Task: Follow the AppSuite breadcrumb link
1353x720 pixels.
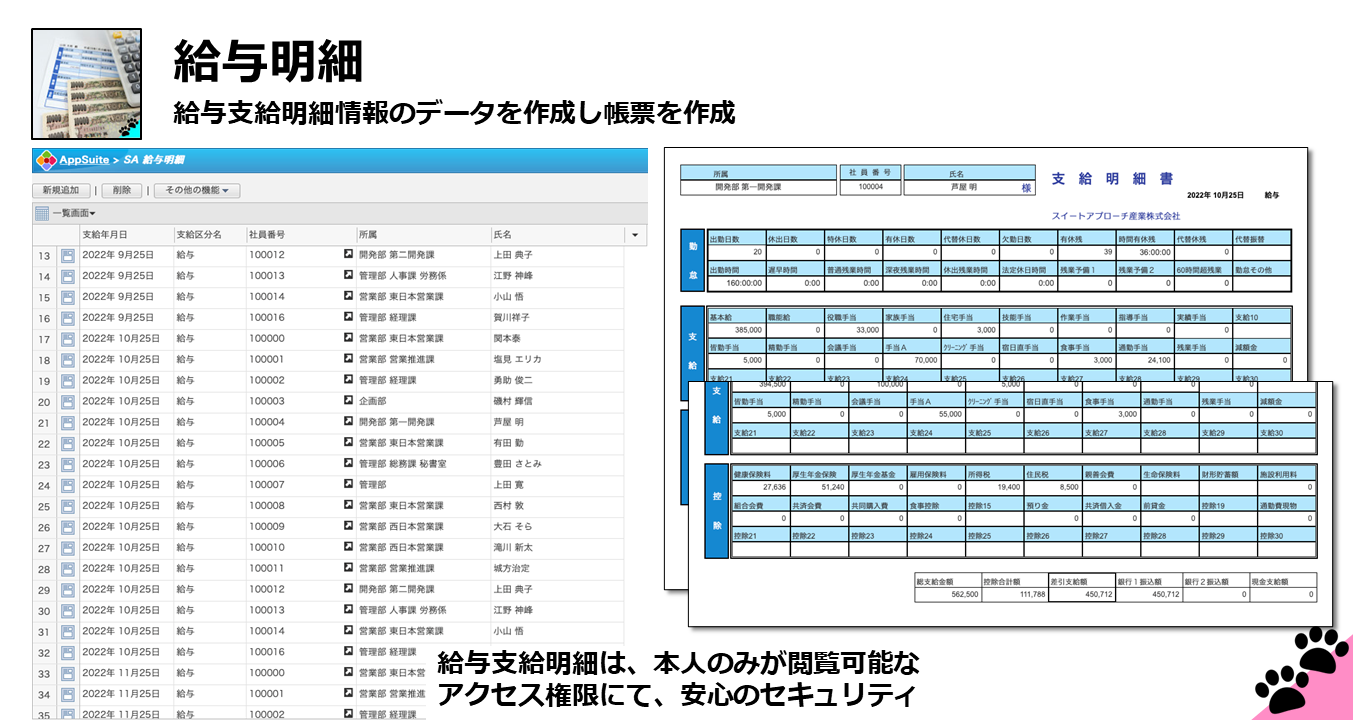Action: click(83, 160)
